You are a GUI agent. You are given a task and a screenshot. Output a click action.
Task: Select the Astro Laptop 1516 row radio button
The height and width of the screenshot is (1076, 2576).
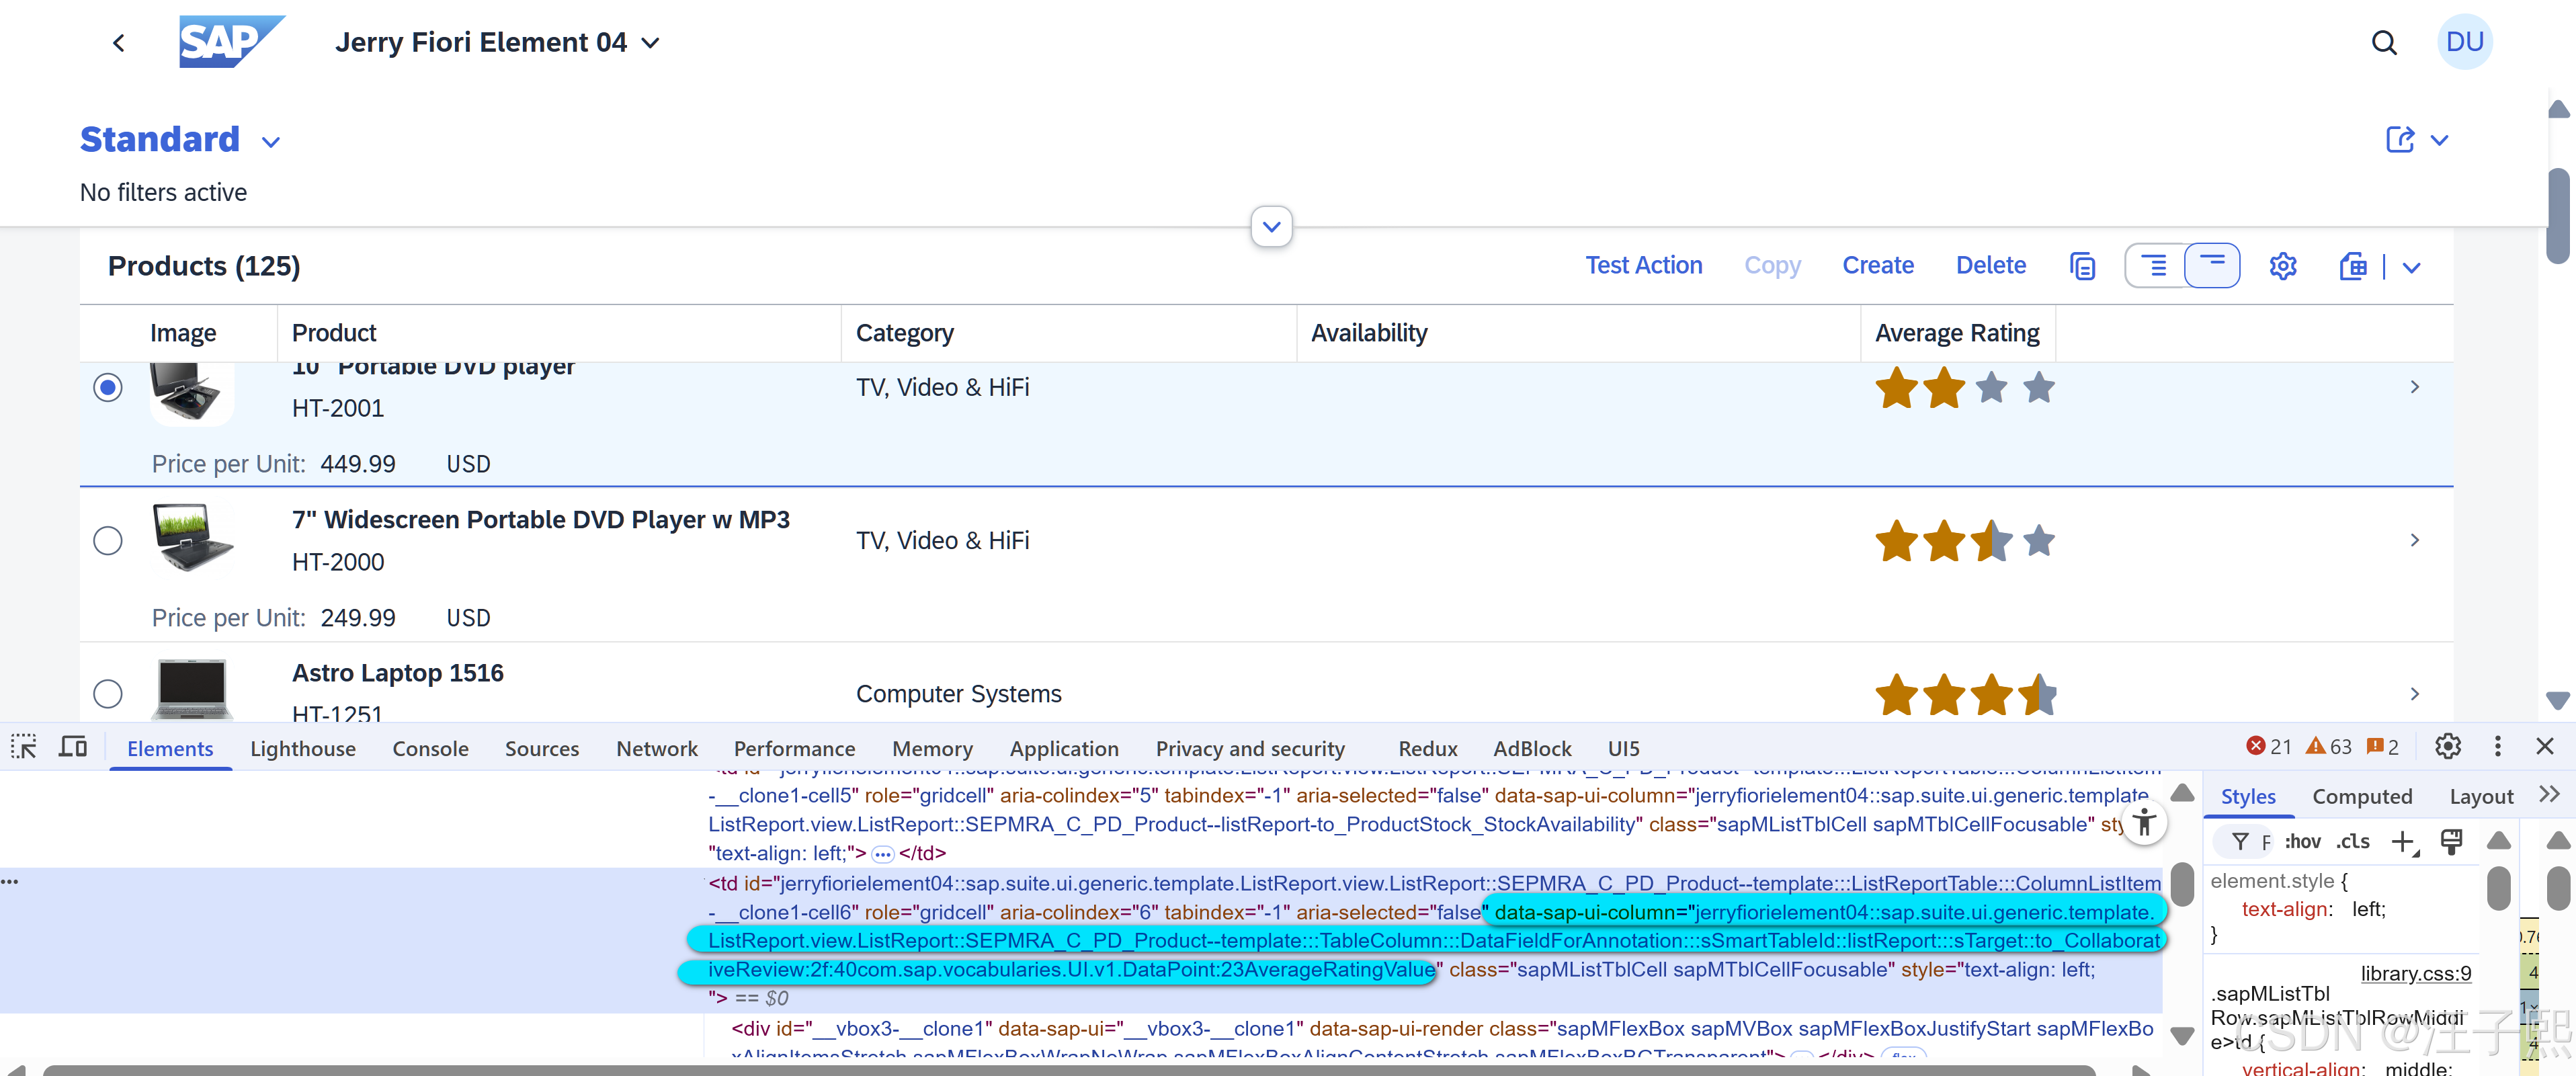click(107, 692)
